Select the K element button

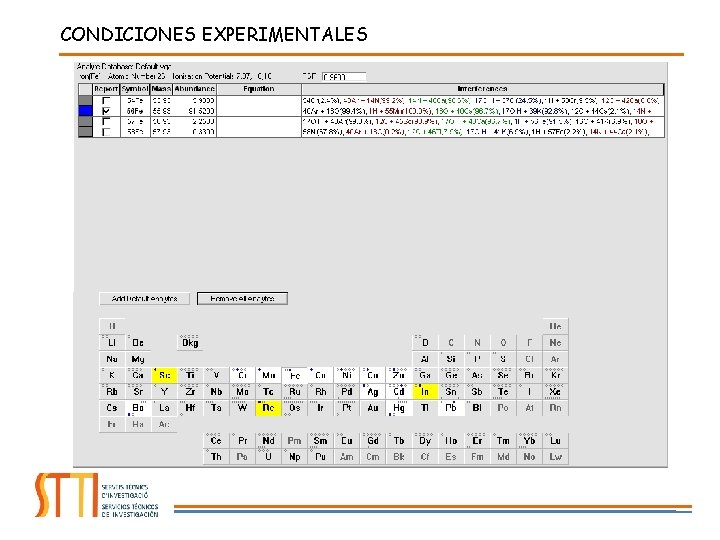[x=112, y=375]
